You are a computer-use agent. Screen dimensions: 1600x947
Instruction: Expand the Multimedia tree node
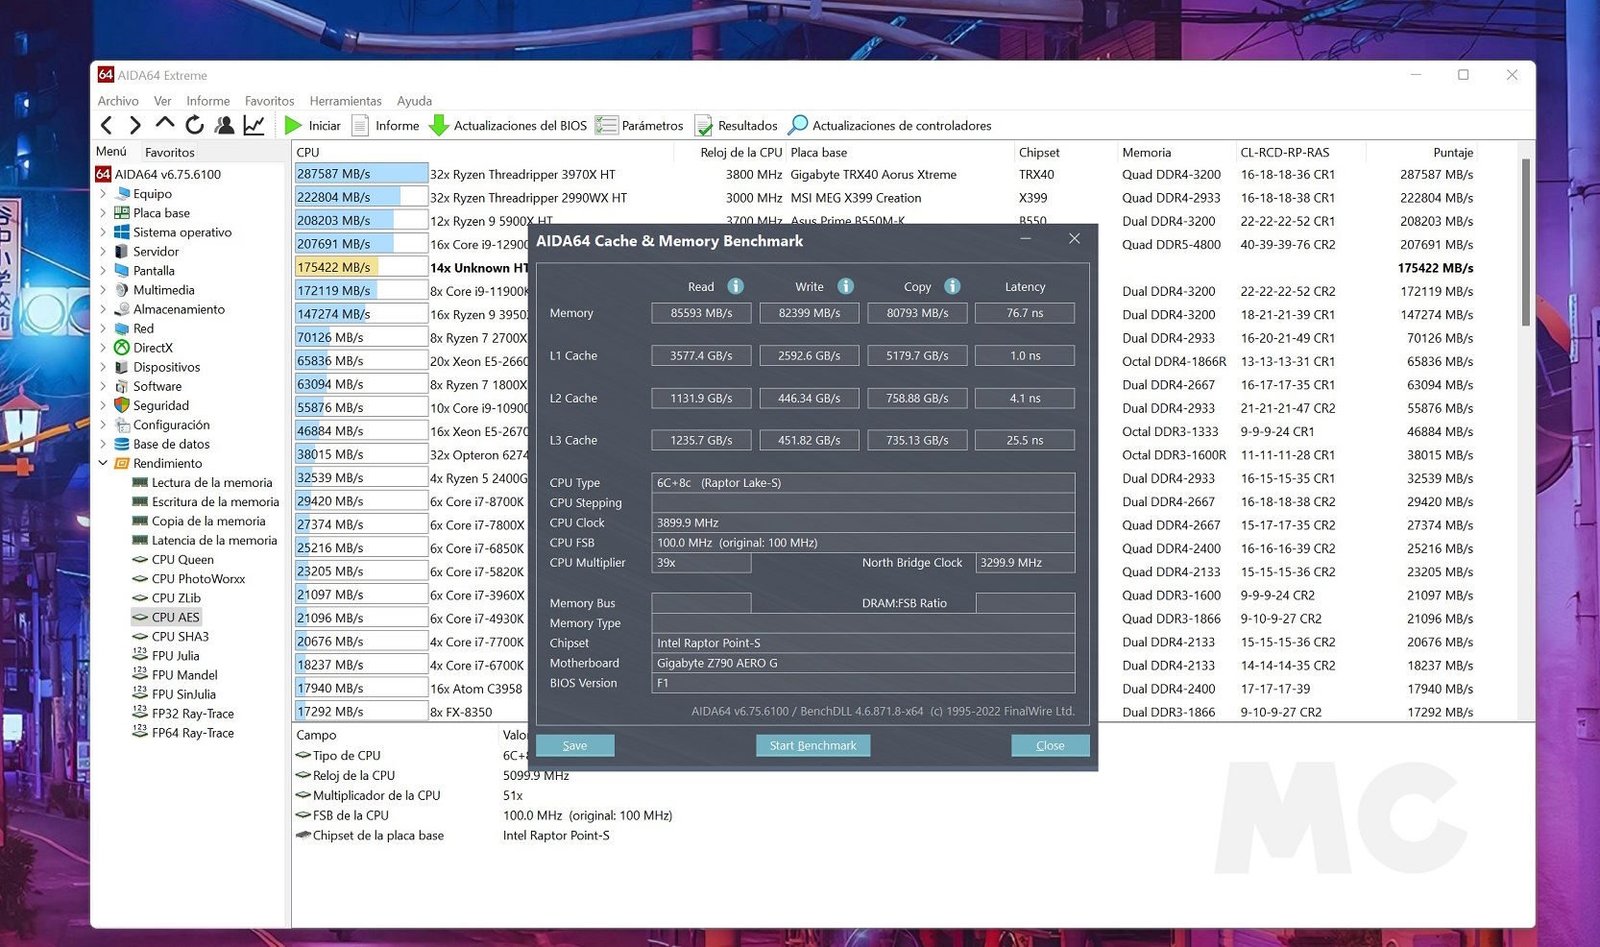(102, 290)
